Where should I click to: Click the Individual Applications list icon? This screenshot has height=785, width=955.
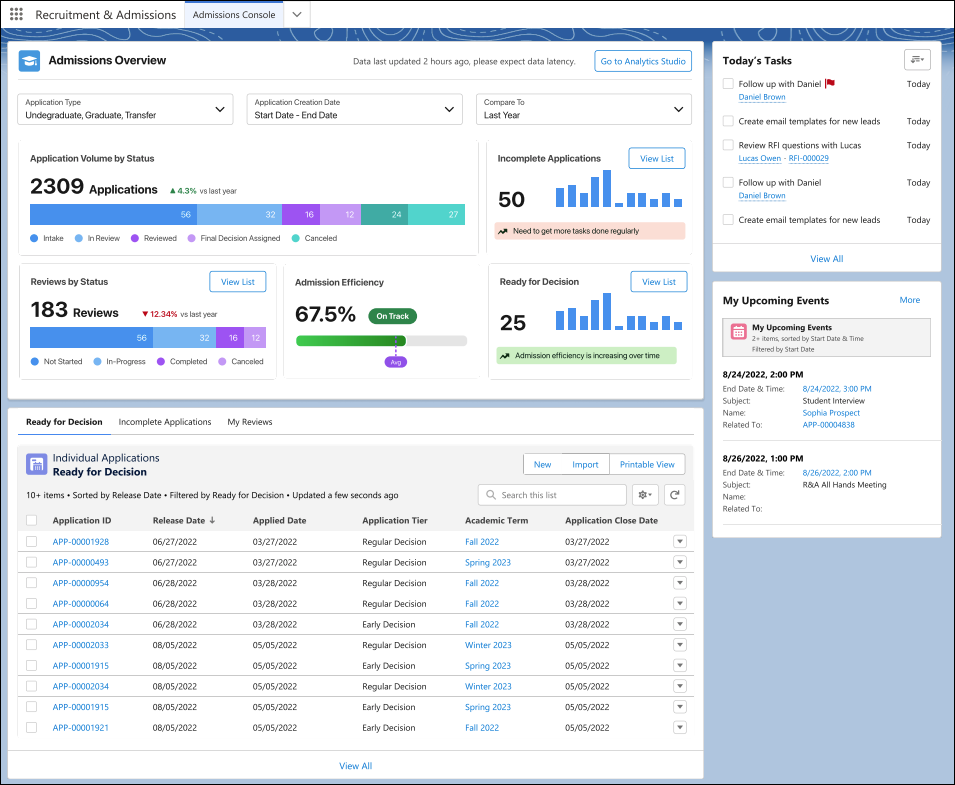coord(37,464)
